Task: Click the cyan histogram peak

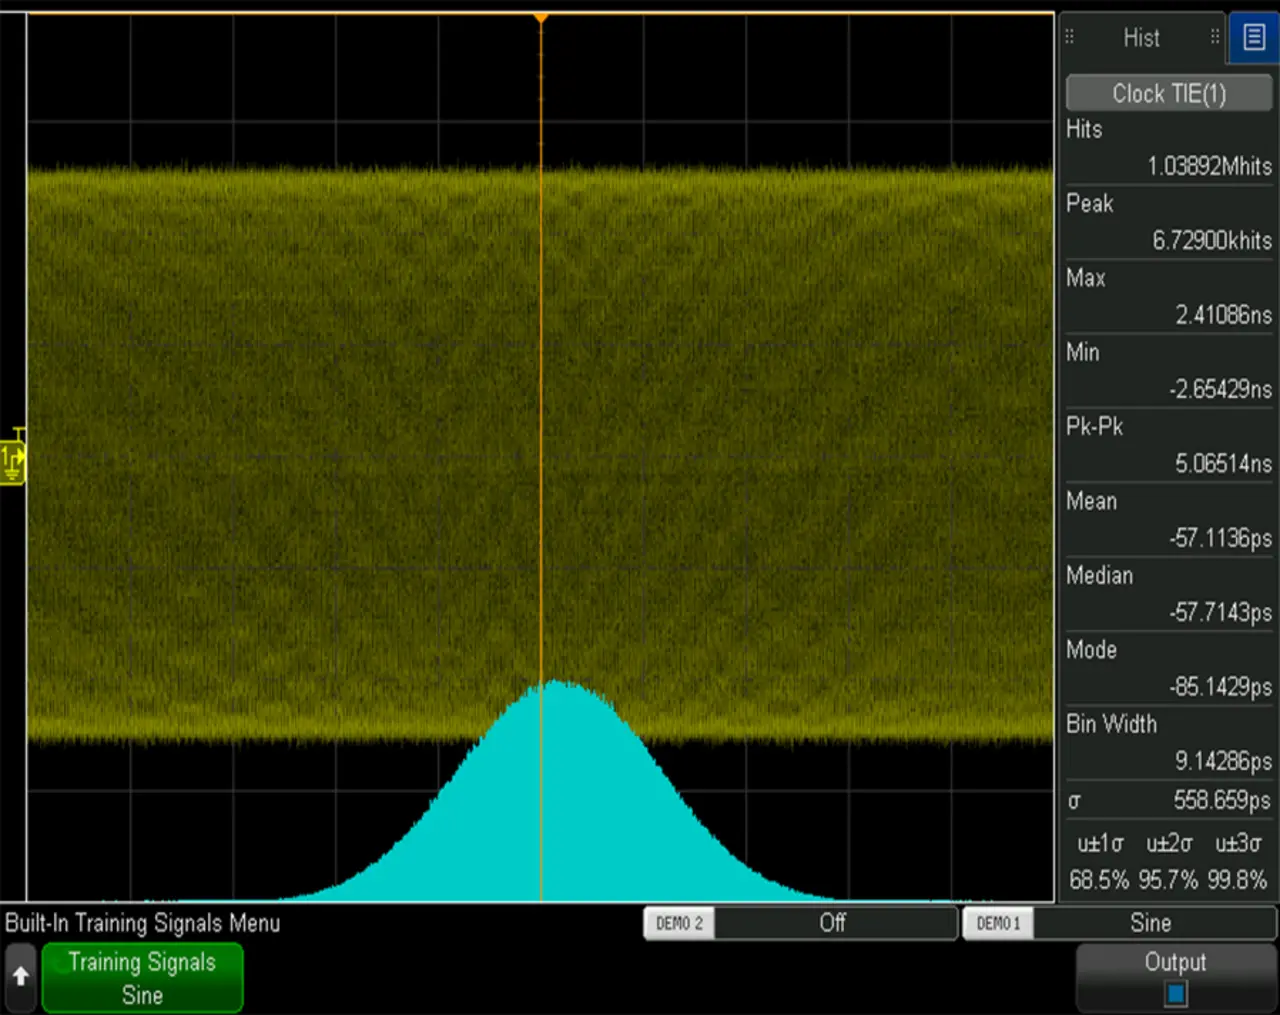Action: coord(556,686)
